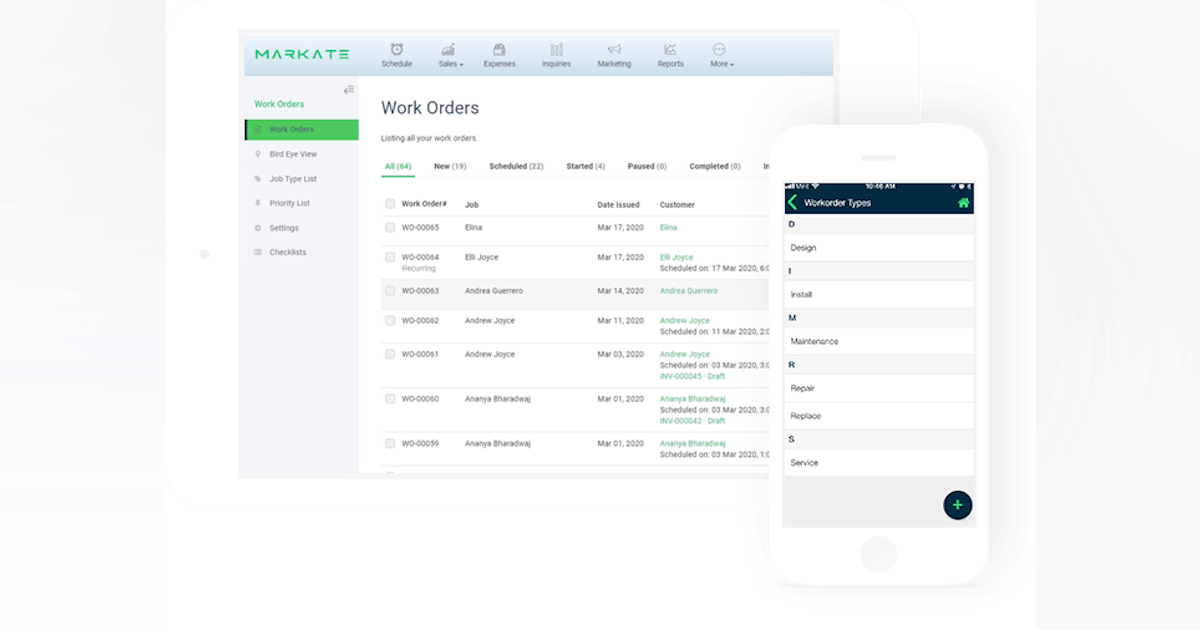This screenshot has width=1200, height=630.
Task: Open Andrew Joyce customer link in WO-00061 row
Action: tap(685, 354)
